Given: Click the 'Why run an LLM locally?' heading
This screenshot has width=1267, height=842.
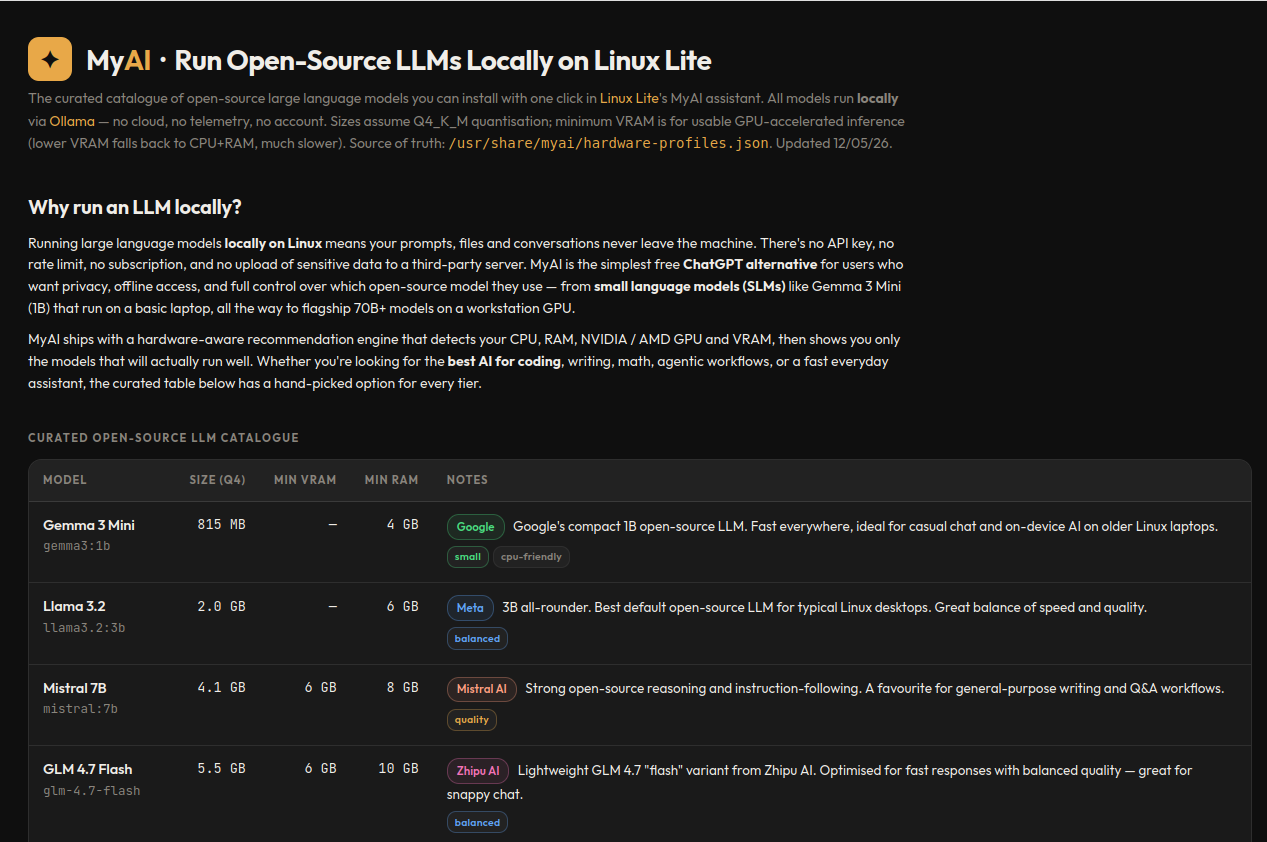Looking at the screenshot, I should pos(135,207).
